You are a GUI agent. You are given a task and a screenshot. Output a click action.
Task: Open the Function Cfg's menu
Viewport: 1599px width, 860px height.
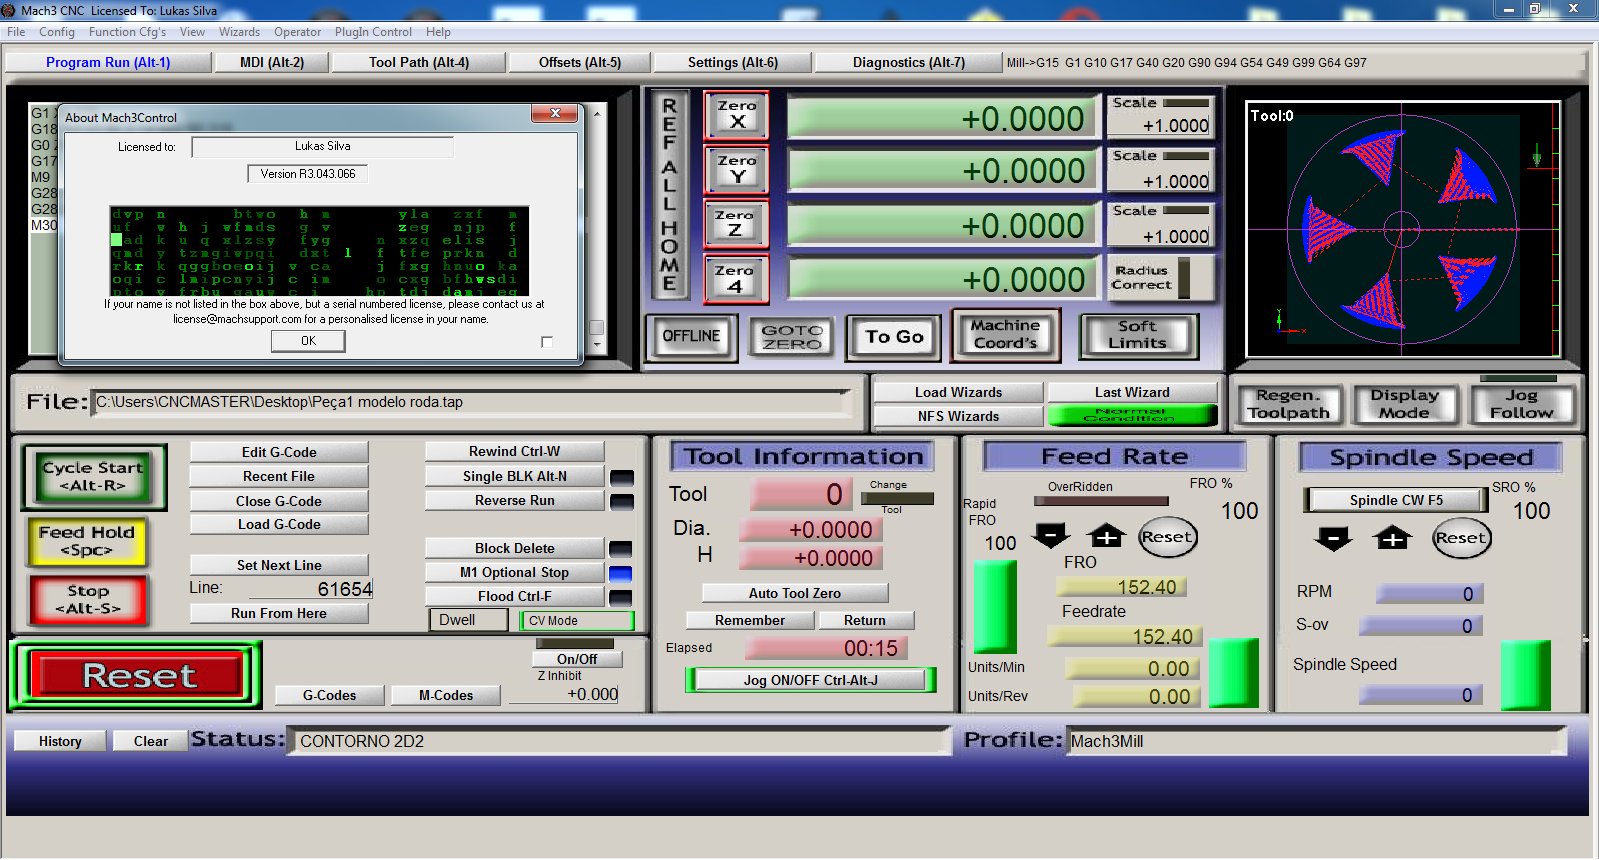[x=127, y=32]
